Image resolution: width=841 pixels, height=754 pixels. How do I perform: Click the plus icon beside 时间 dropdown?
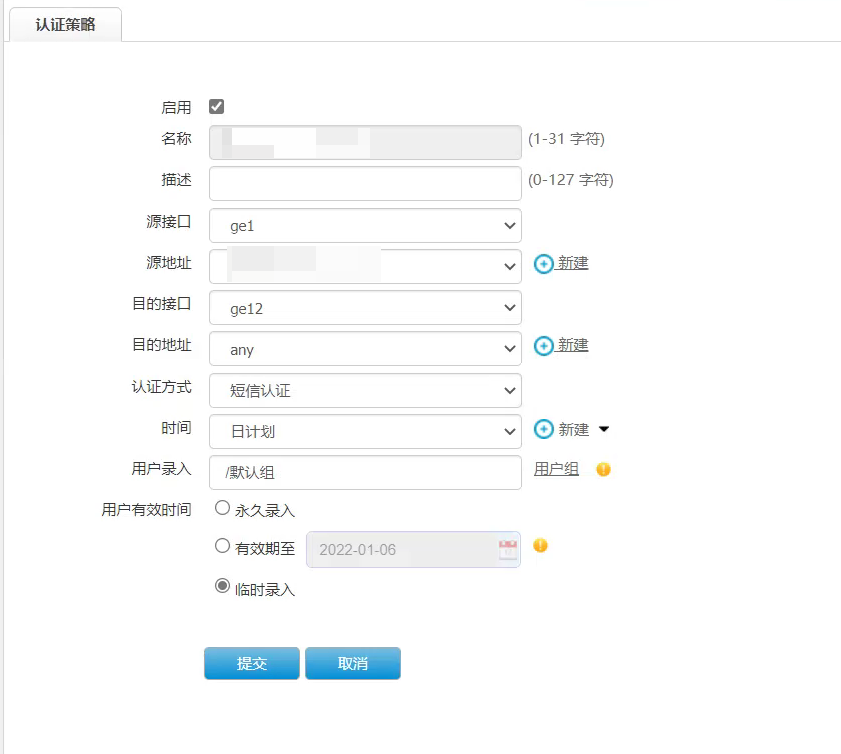pyautogui.click(x=544, y=429)
